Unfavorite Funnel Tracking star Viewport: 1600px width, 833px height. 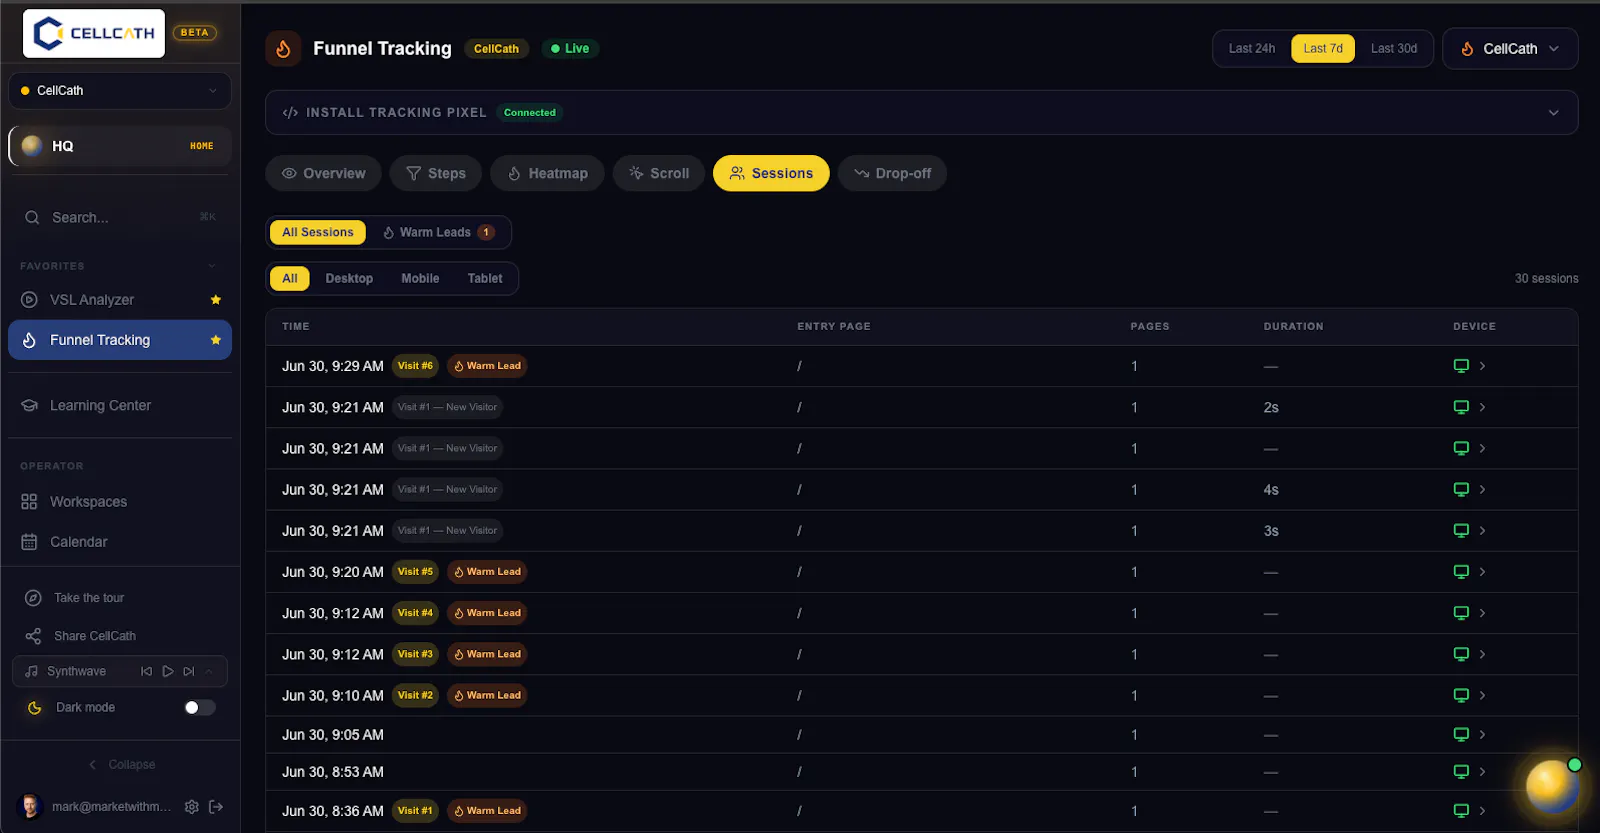[216, 340]
